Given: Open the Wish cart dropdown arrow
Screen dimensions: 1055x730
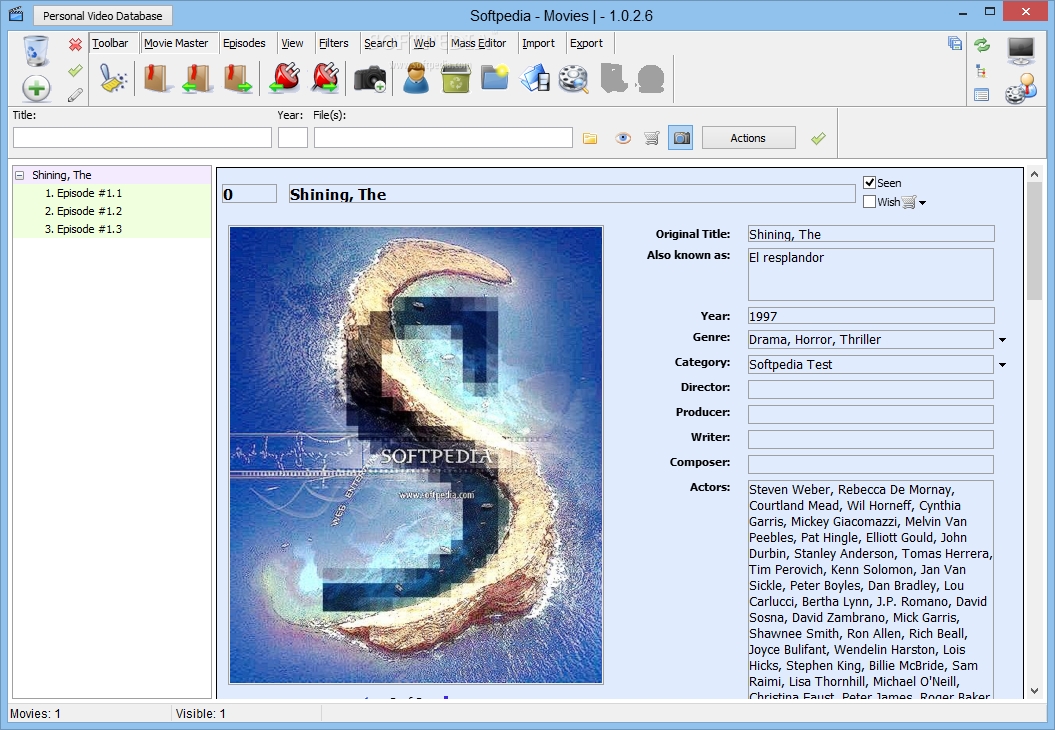Looking at the screenshot, I should (922, 203).
